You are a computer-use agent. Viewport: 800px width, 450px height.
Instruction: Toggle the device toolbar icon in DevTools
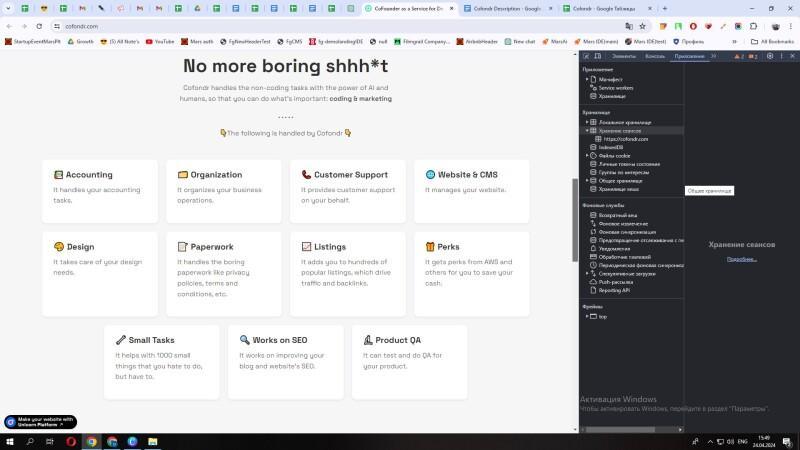click(597, 56)
